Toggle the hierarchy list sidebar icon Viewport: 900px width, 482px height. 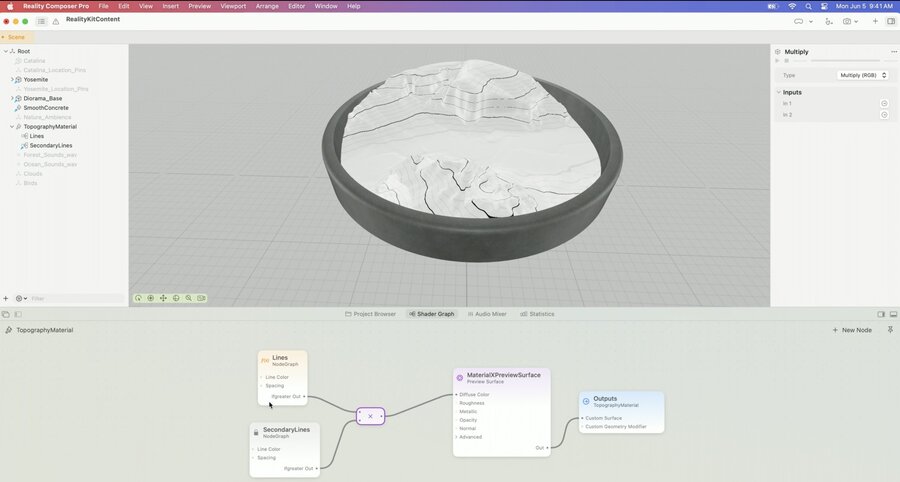pos(41,21)
